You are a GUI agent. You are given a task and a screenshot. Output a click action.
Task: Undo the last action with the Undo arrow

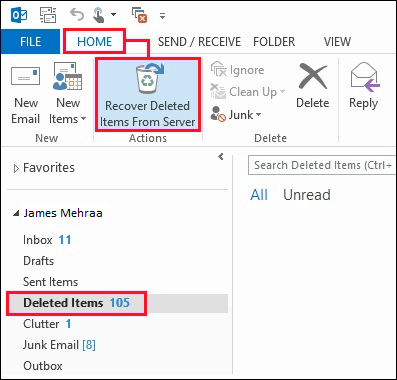(77, 14)
